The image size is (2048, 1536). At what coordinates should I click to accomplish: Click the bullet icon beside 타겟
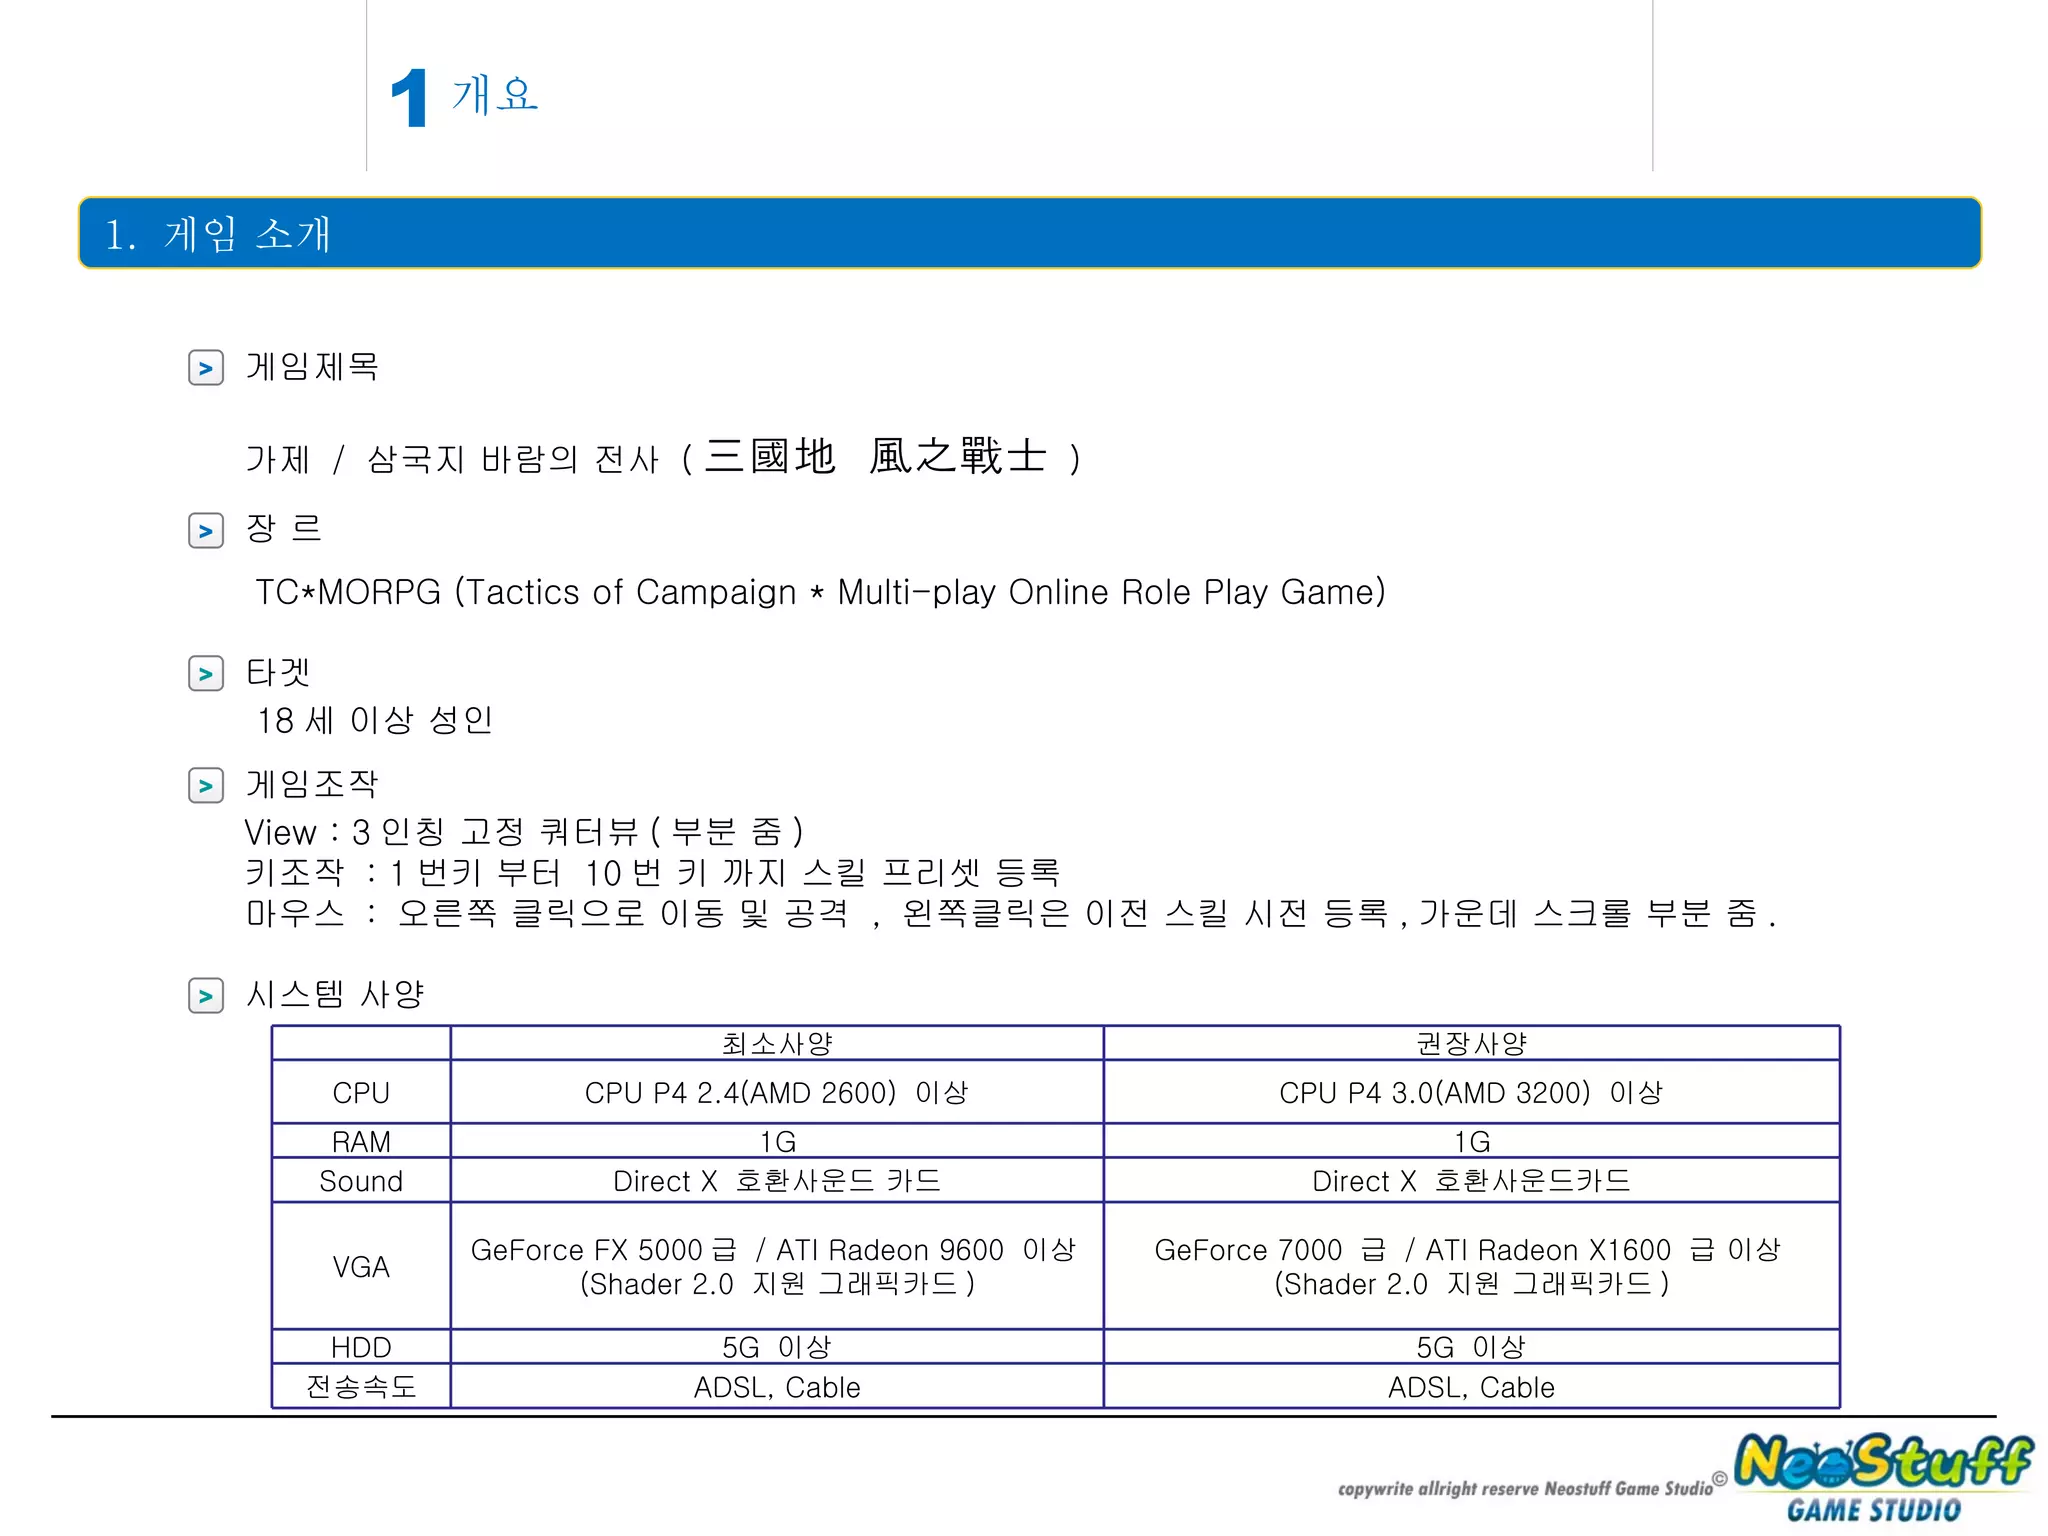[206, 673]
